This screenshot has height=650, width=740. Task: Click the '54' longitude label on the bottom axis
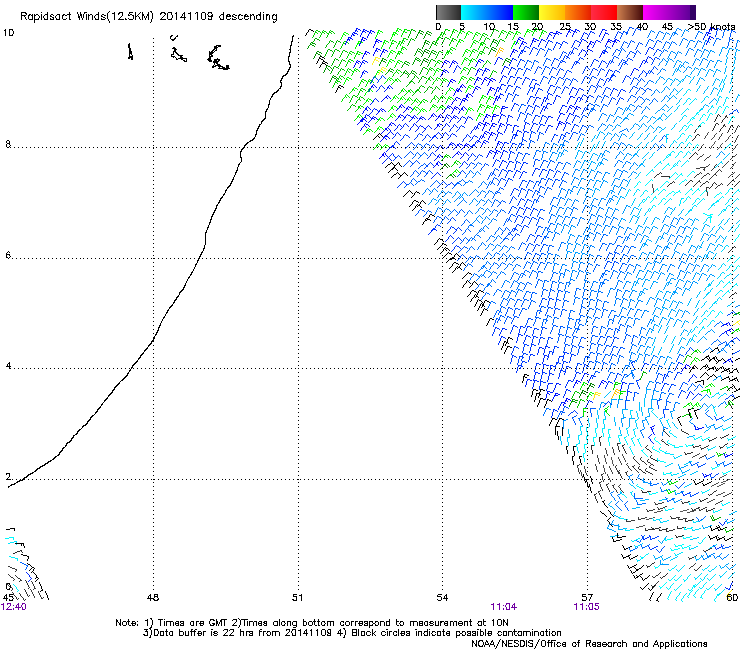tap(442, 598)
